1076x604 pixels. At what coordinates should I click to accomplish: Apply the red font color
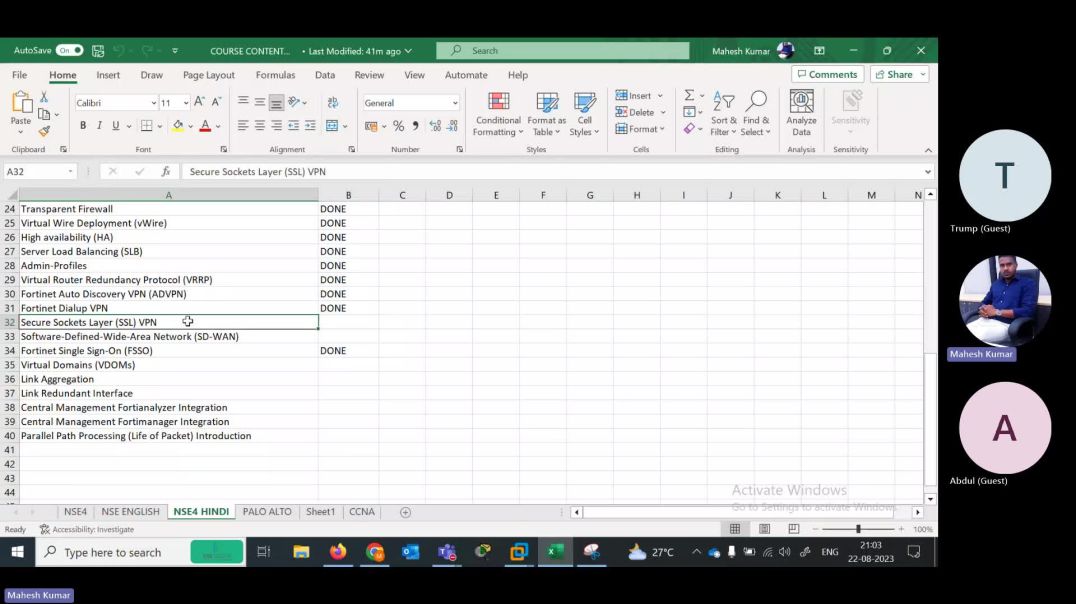(204, 126)
